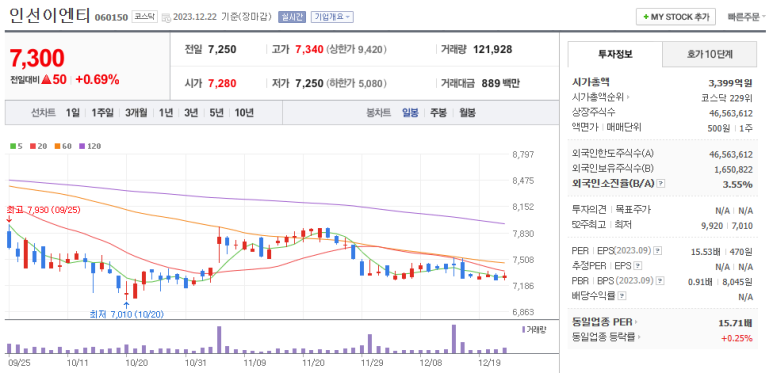Image resolution: width=773 pixels, height=373 pixels.
Task: Click the 52주최고 value 9,920
Action: click(712, 226)
